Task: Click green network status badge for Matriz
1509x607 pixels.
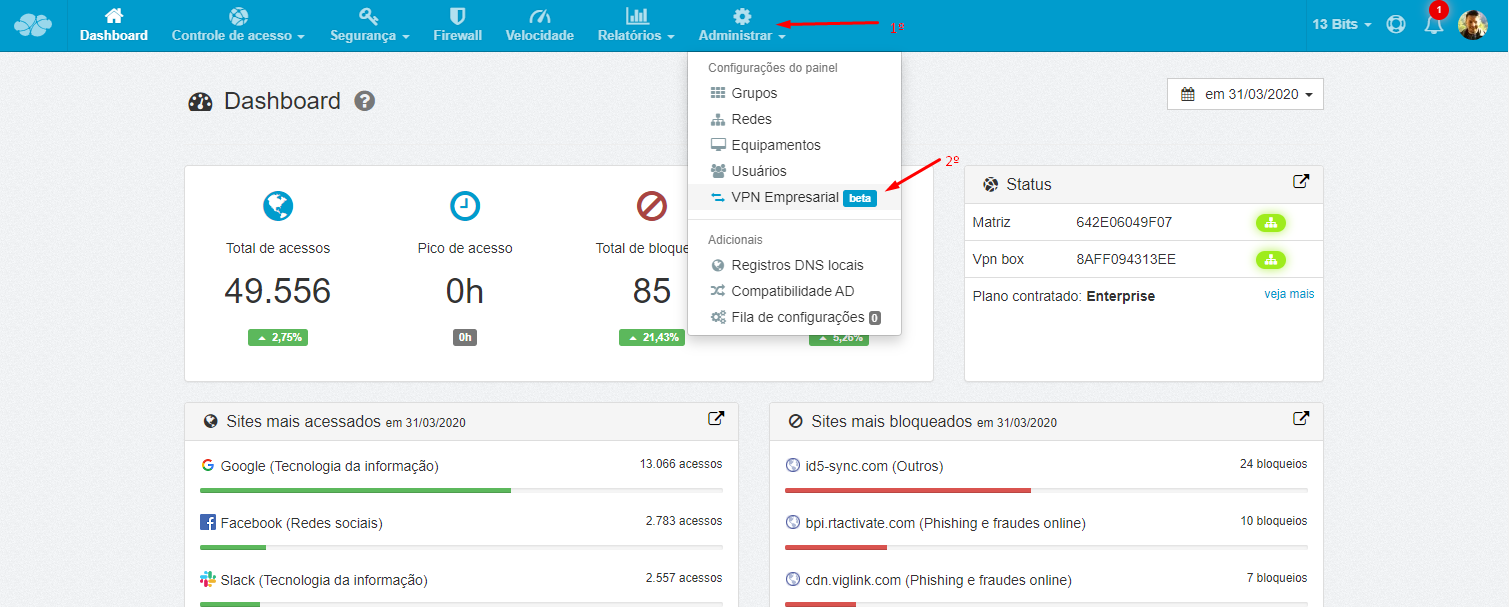Action: pos(1271,222)
